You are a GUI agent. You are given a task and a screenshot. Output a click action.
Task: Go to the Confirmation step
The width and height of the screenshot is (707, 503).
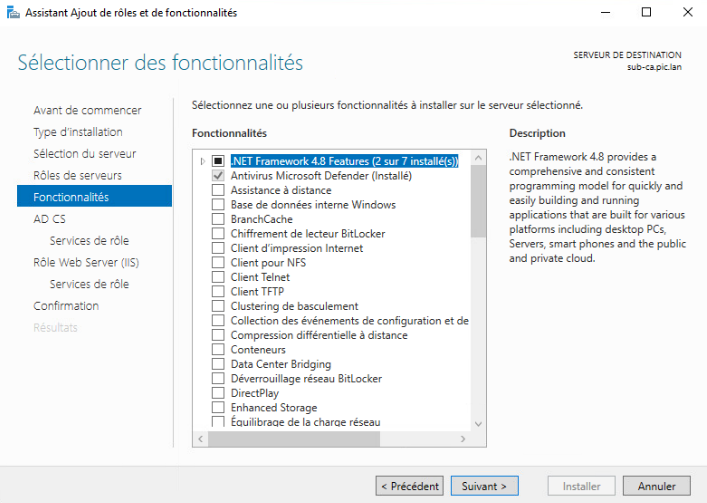[66, 306]
